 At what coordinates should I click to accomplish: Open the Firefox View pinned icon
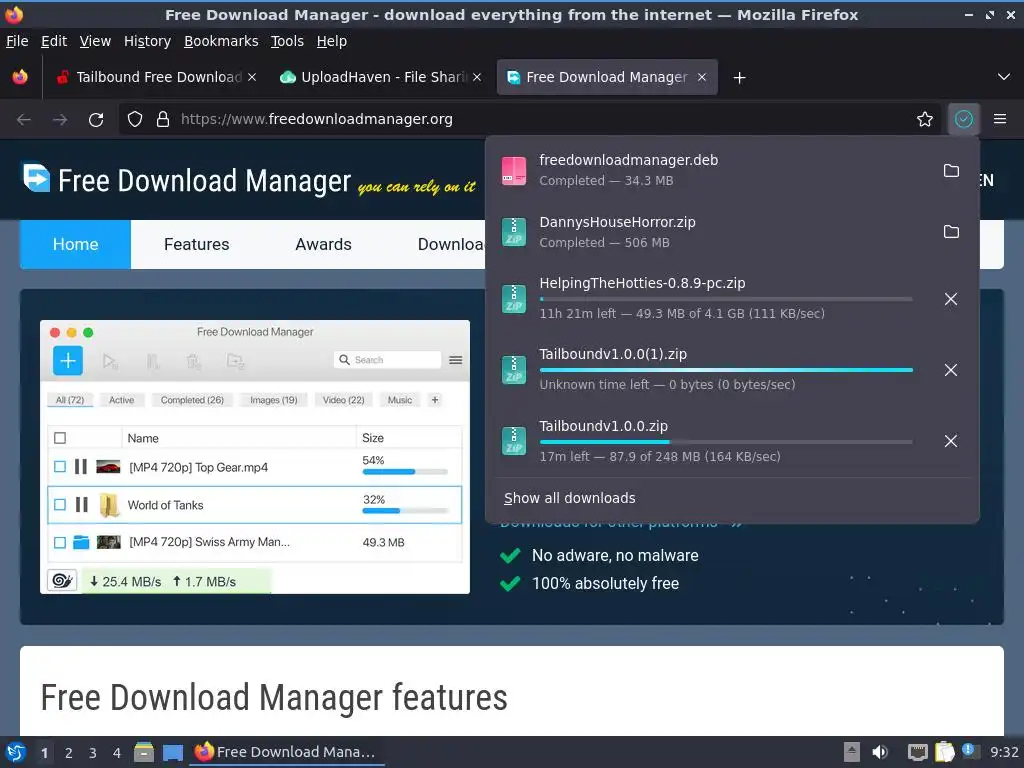pyautogui.click(x=20, y=77)
